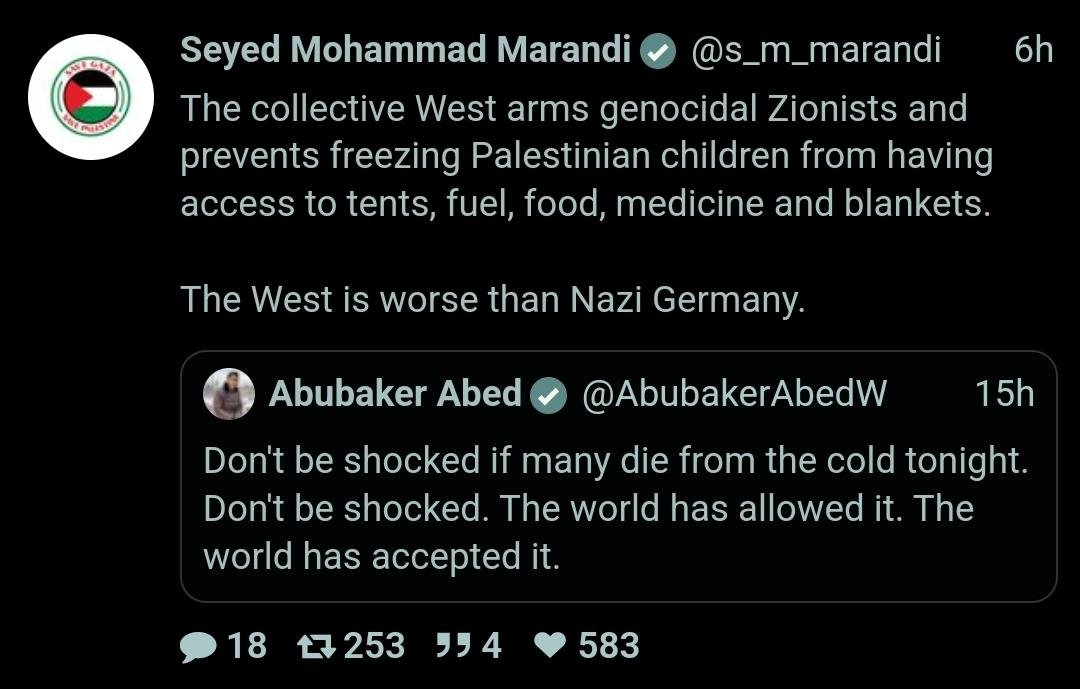Click the reply speech bubble icon

(198, 646)
